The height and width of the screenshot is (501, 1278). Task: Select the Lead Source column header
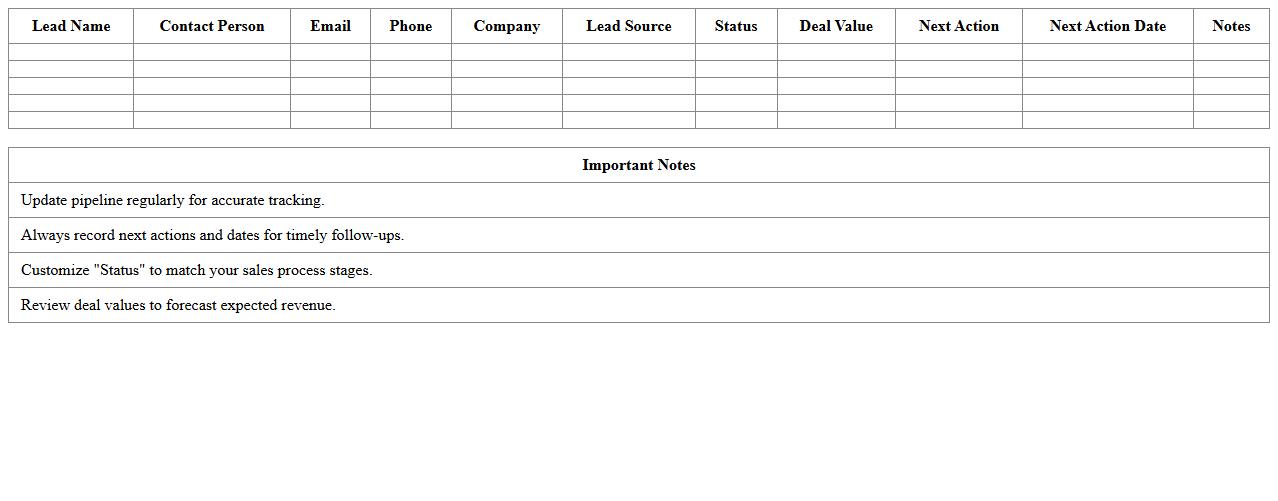pyautogui.click(x=629, y=26)
